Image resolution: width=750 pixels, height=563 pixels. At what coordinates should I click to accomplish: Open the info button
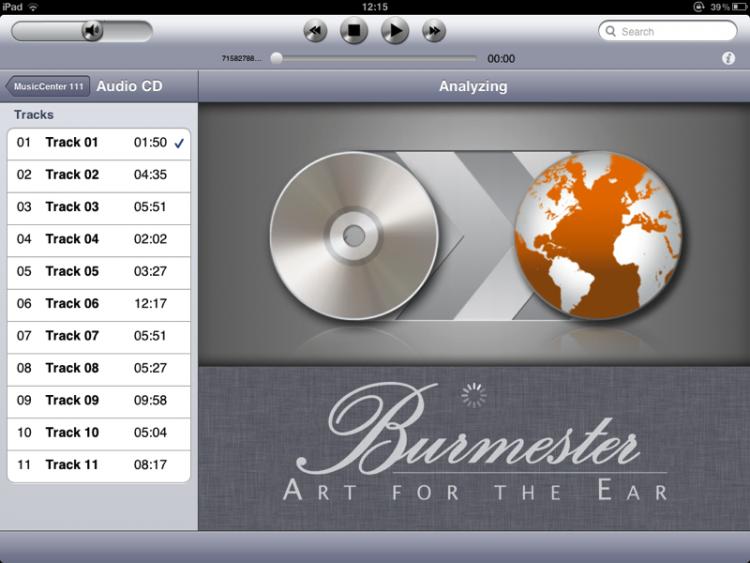728,58
